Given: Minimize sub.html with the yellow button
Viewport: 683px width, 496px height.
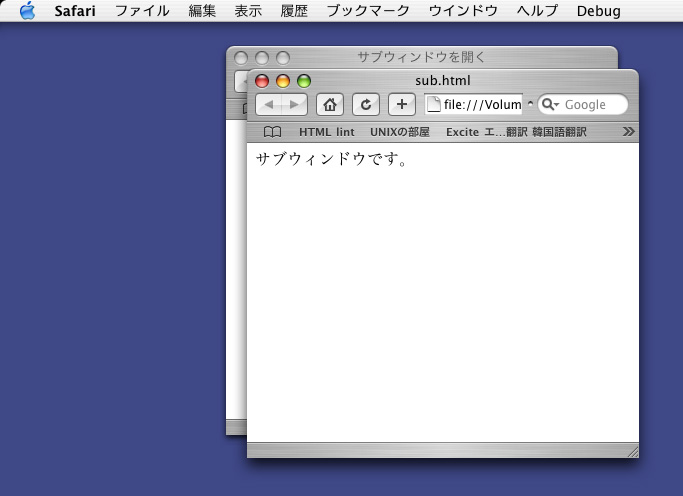Looking at the screenshot, I should click(283, 81).
